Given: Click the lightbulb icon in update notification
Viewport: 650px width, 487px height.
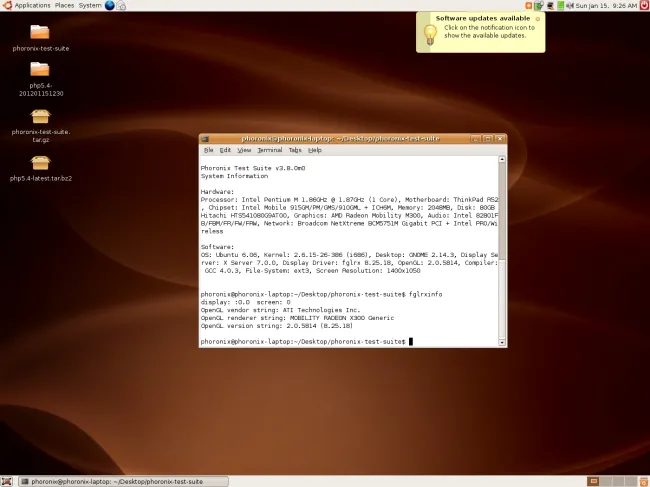Looking at the screenshot, I should [x=430, y=34].
